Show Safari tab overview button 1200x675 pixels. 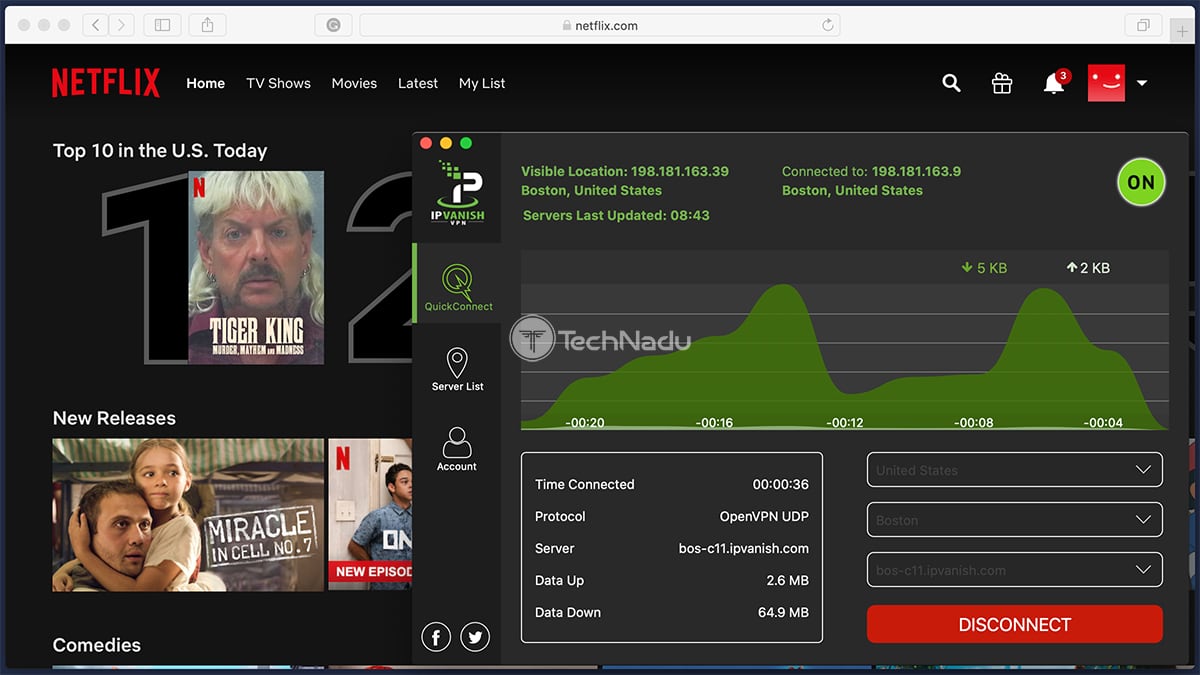(1143, 25)
